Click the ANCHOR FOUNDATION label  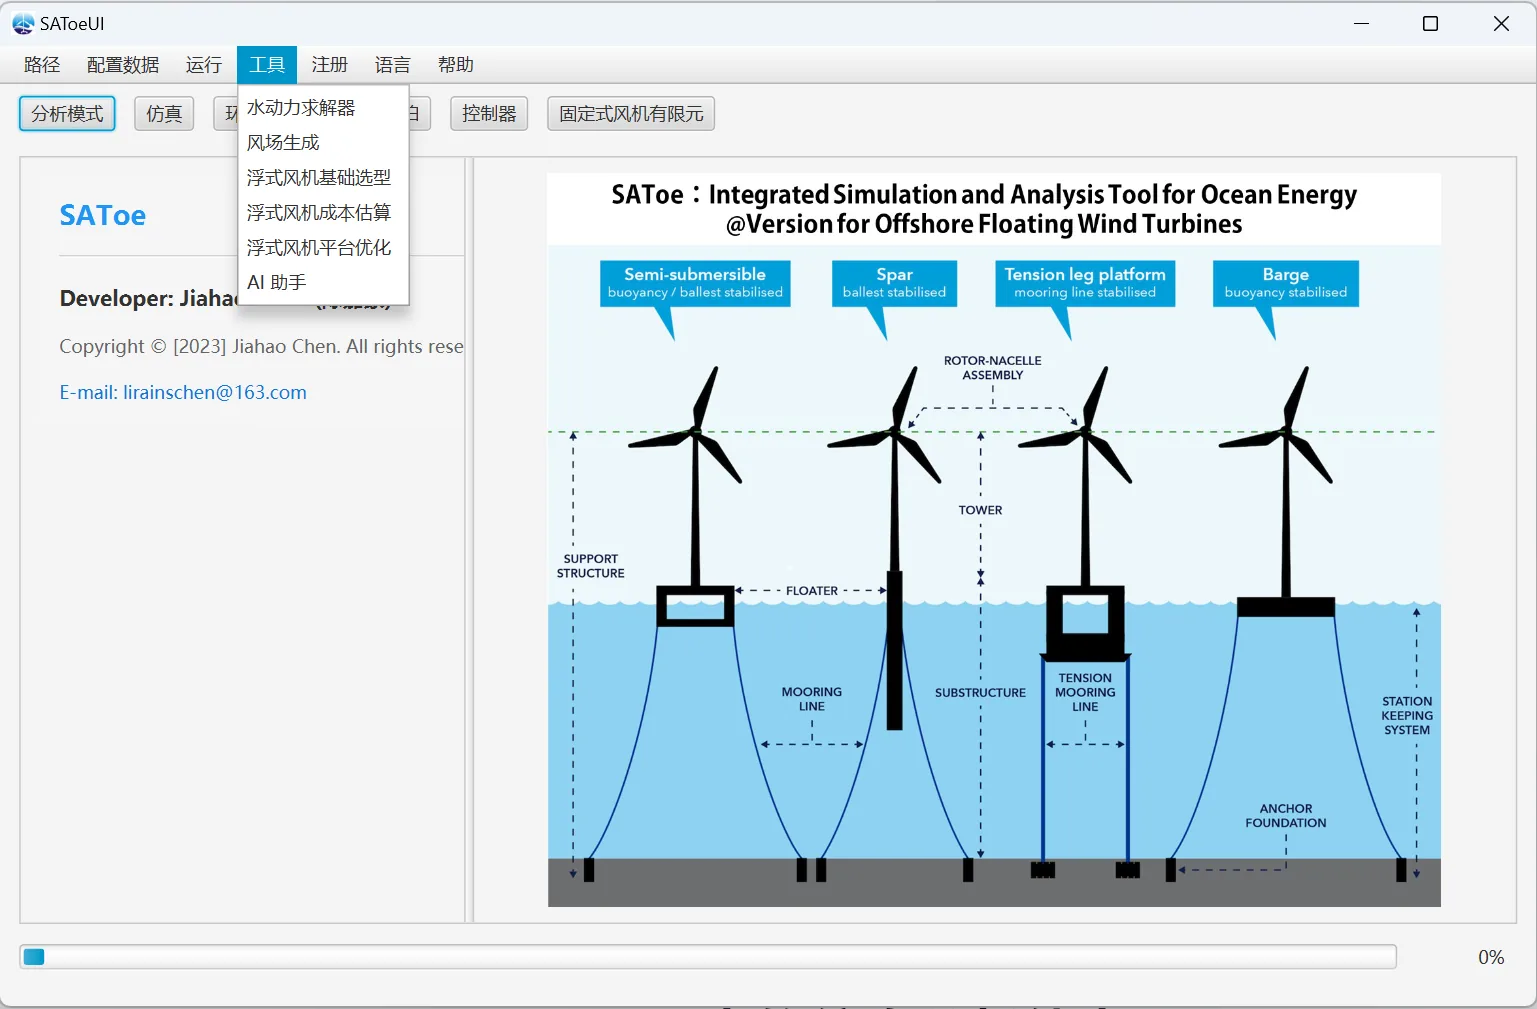pos(1286,816)
